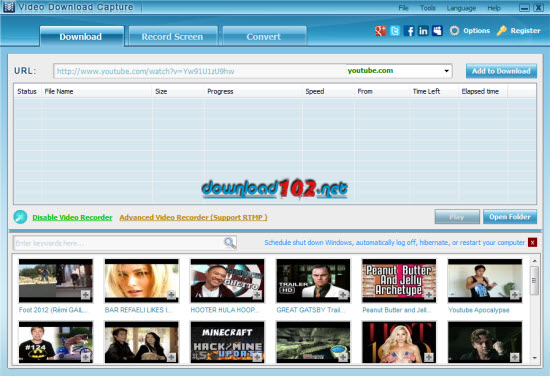Share via the LinkedIn icon
Screen dimensions: 550x376
click(423, 31)
